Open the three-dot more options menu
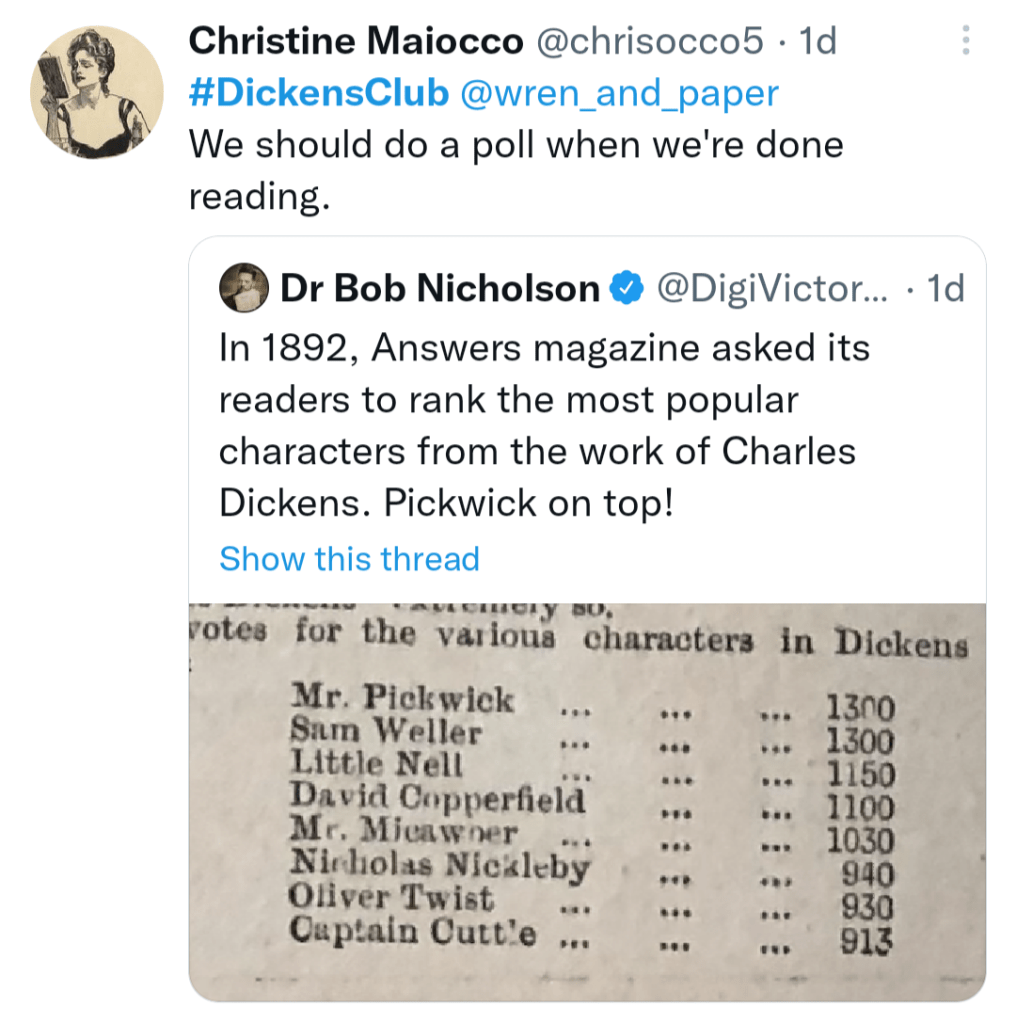This screenshot has width=1016, height=1023. point(965,40)
